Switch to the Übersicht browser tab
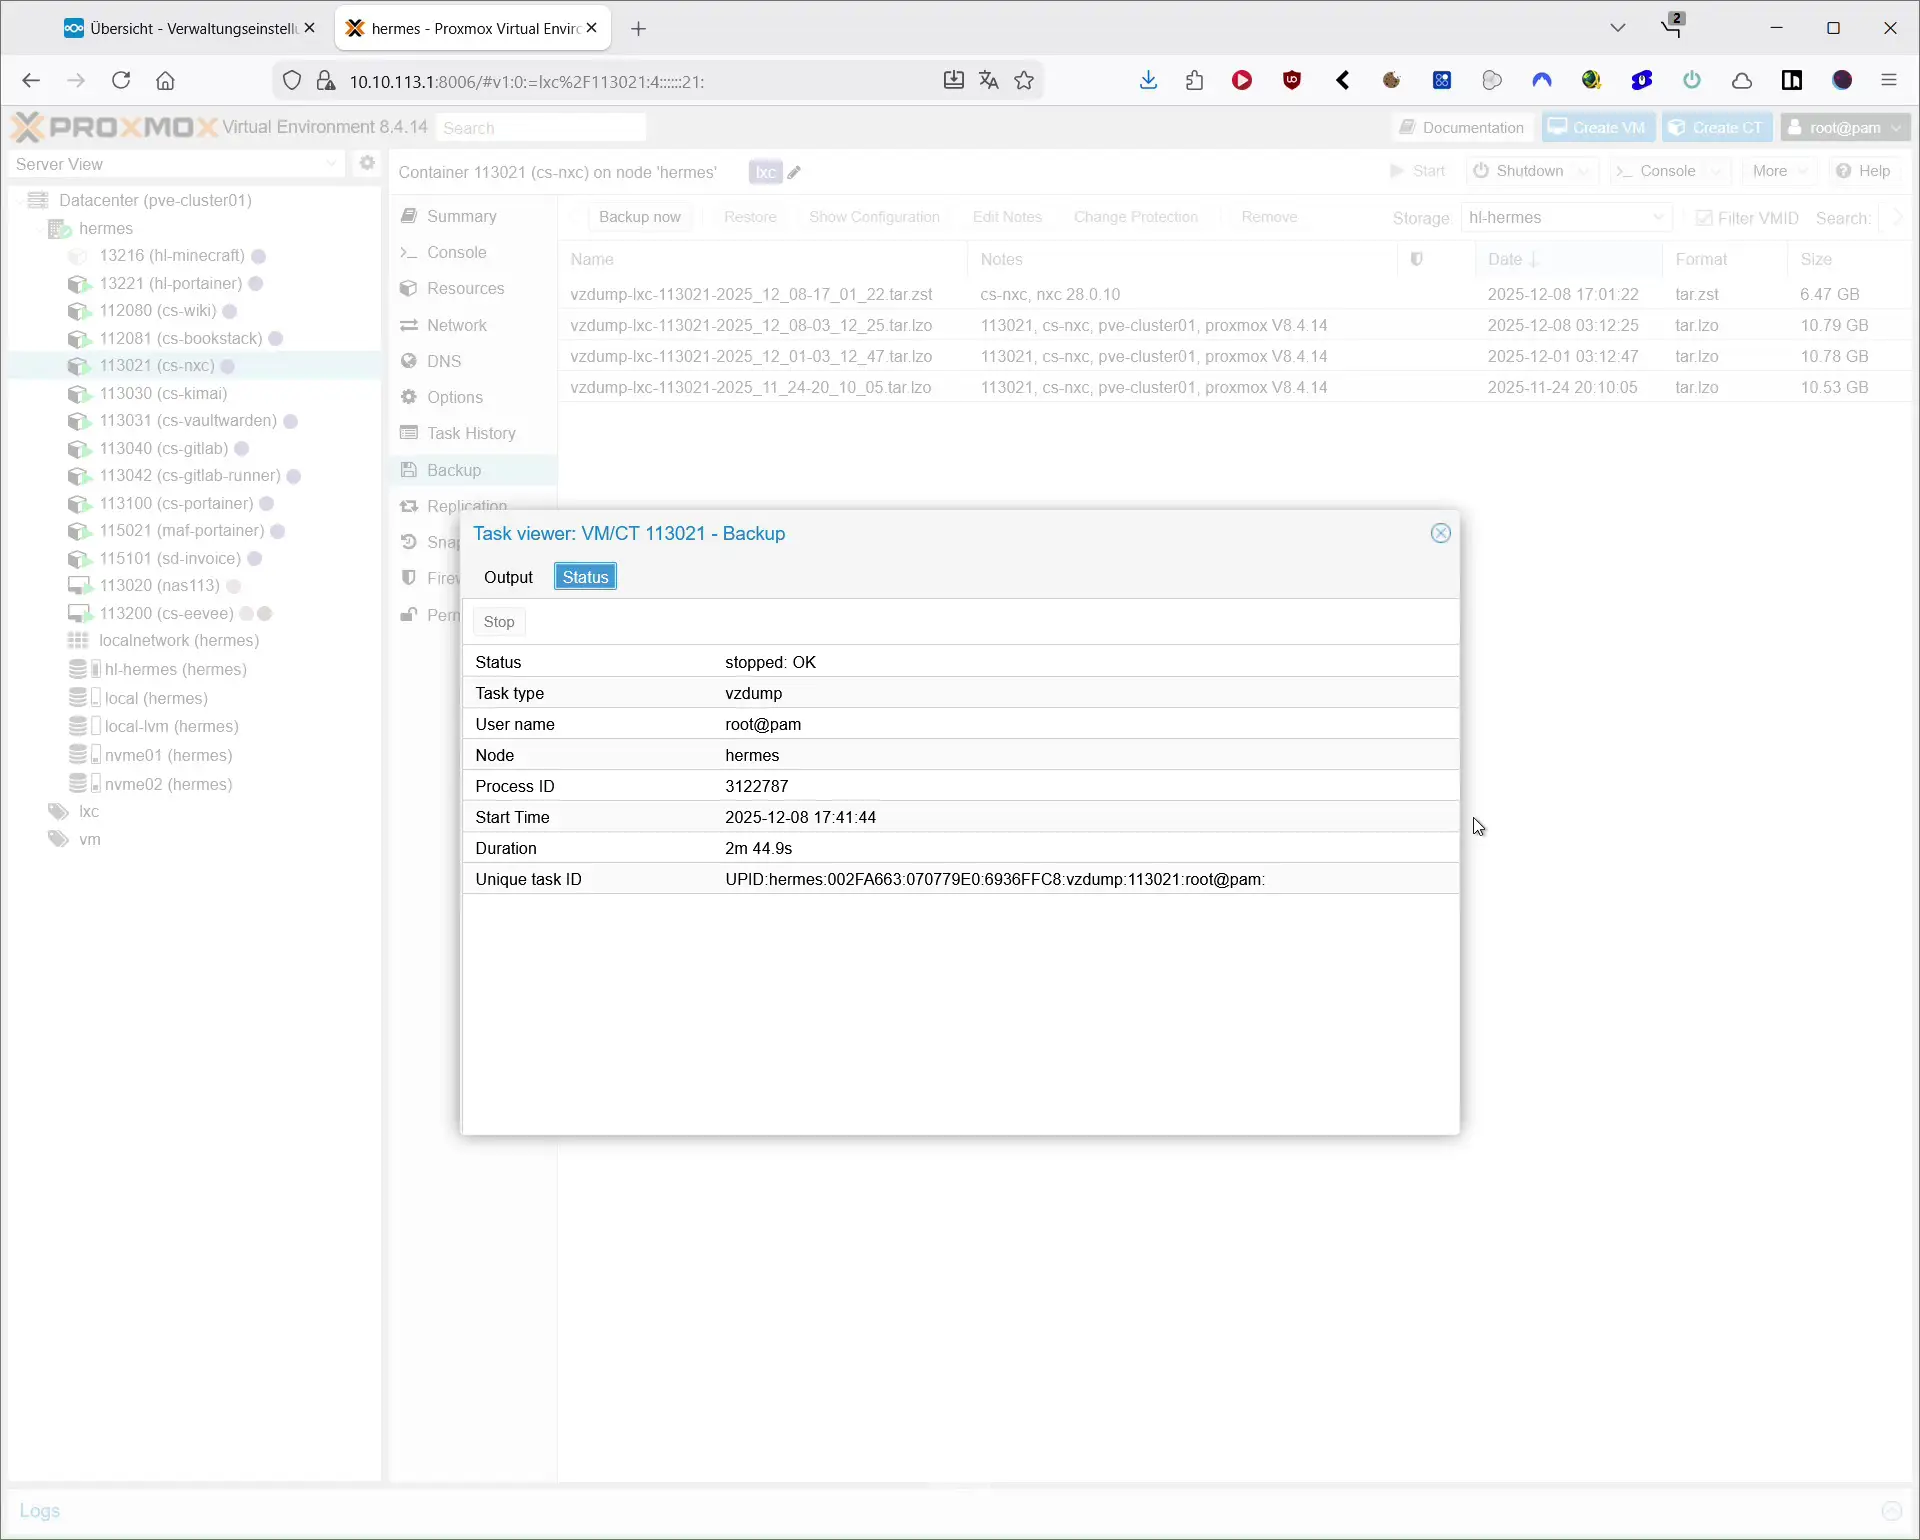1920x1540 pixels. click(x=180, y=27)
